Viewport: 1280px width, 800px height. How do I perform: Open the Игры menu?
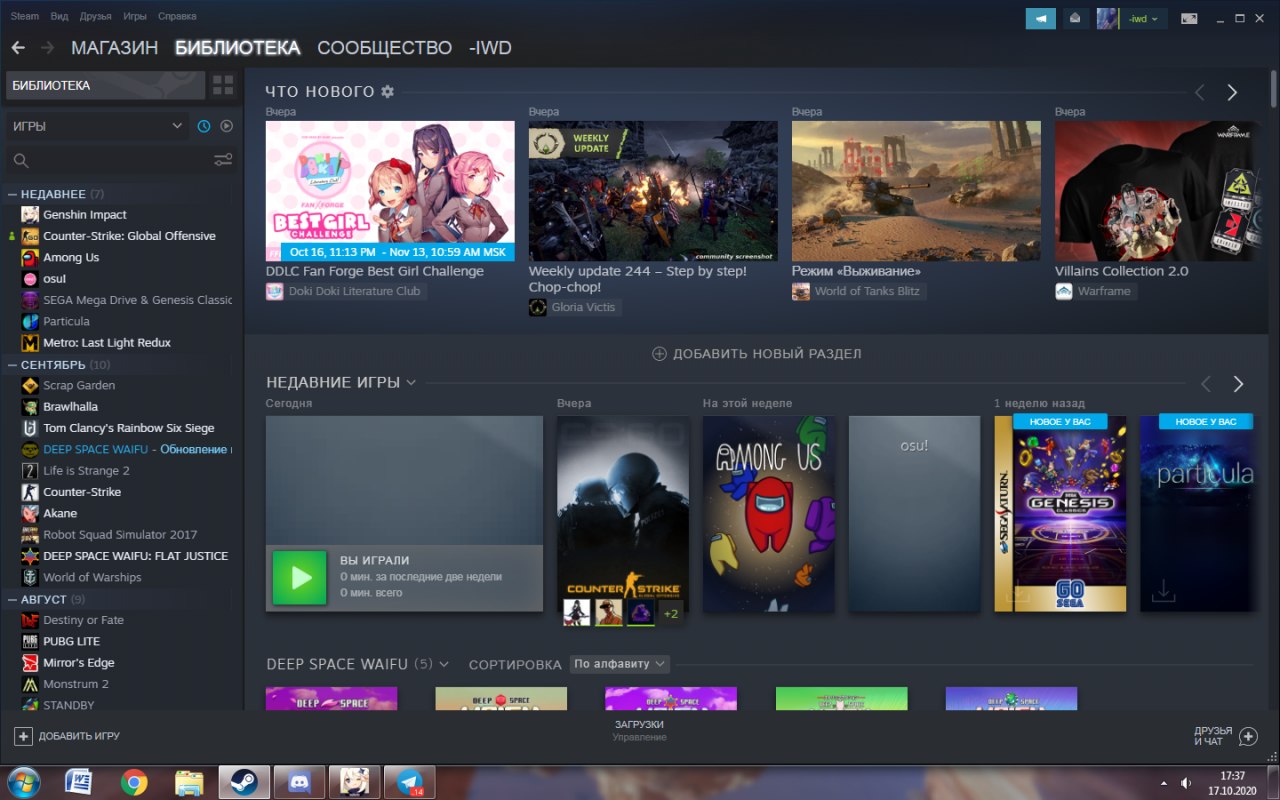coord(135,16)
